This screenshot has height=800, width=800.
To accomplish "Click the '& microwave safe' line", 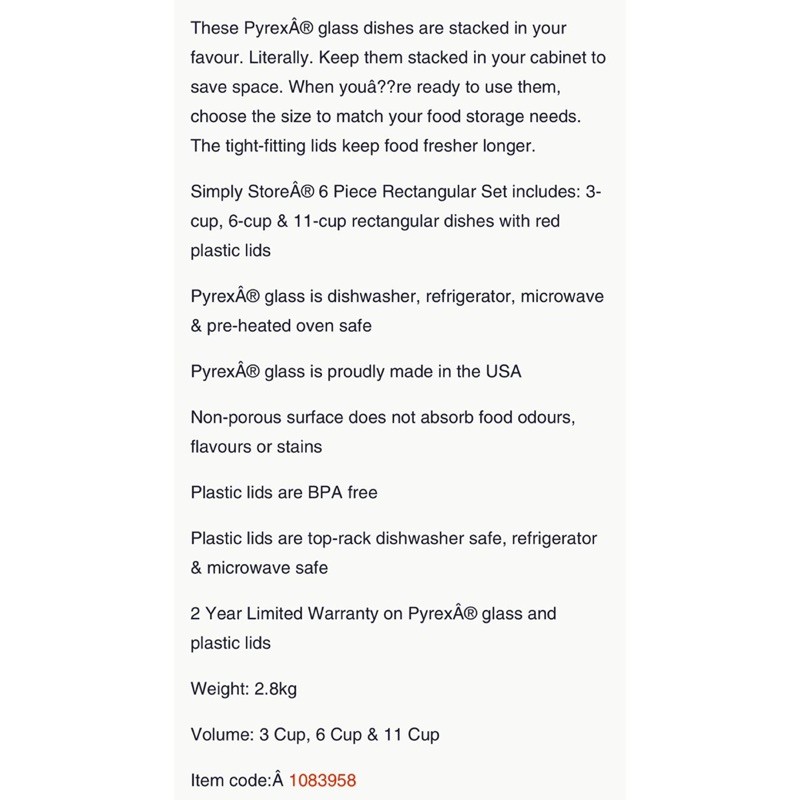I will coord(258,568).
